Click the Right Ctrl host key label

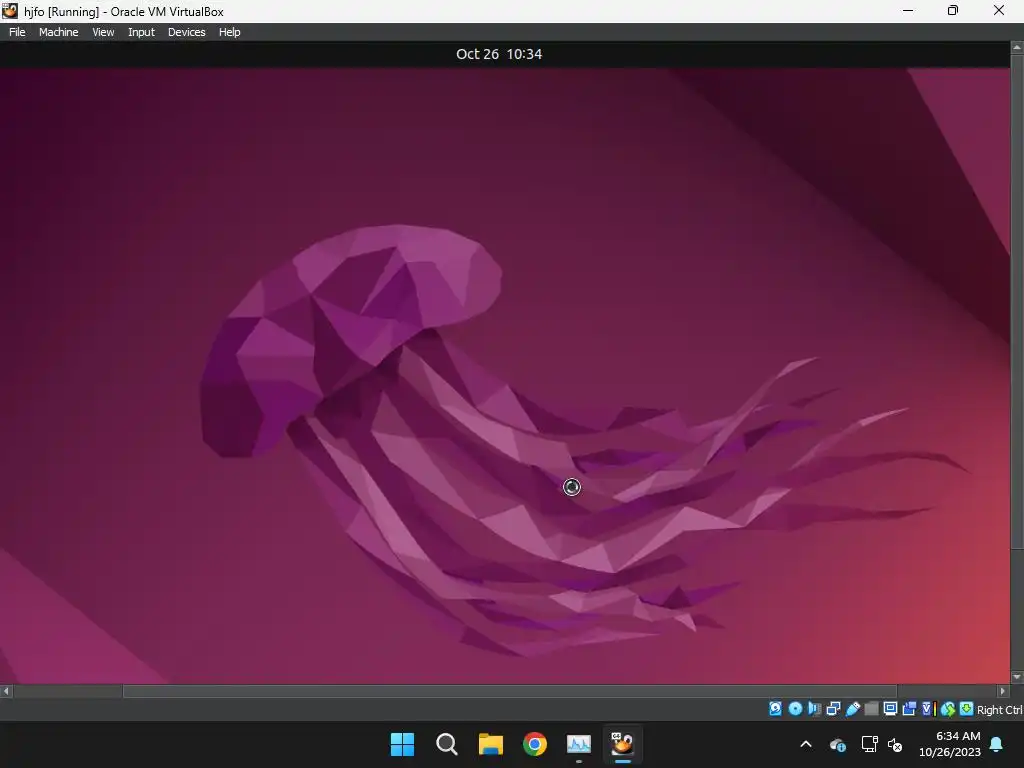click(x=1000, y=710)
